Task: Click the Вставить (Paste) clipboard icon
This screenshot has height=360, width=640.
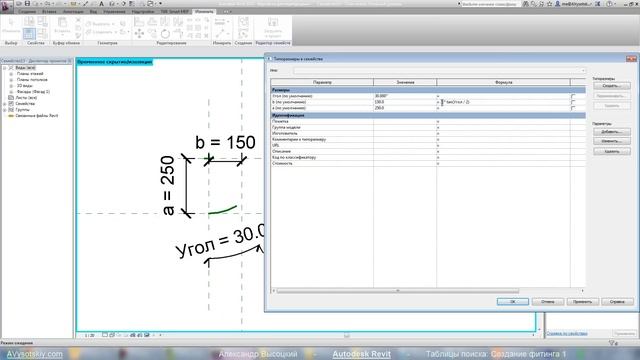Action: tap(62, 25)
